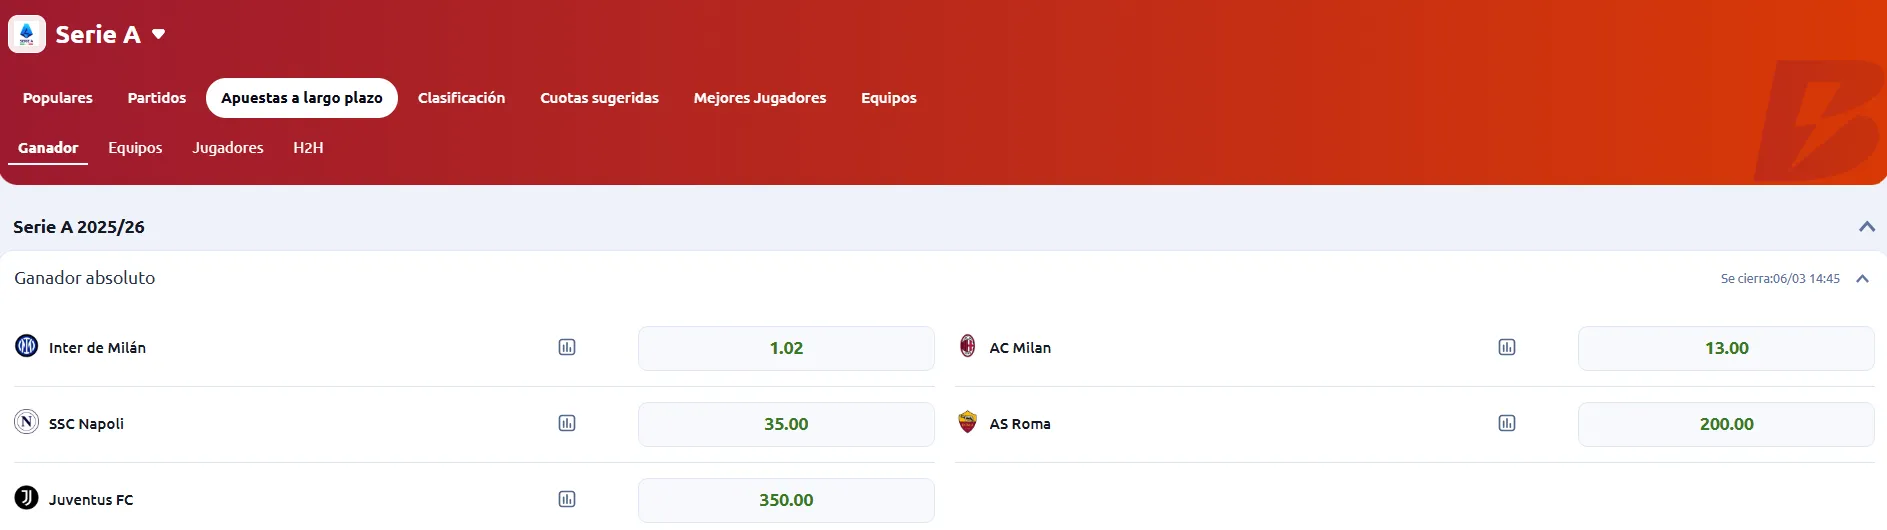
Task: Open statistics icon for AC Milan
Action: click(x=1507, y=348)
